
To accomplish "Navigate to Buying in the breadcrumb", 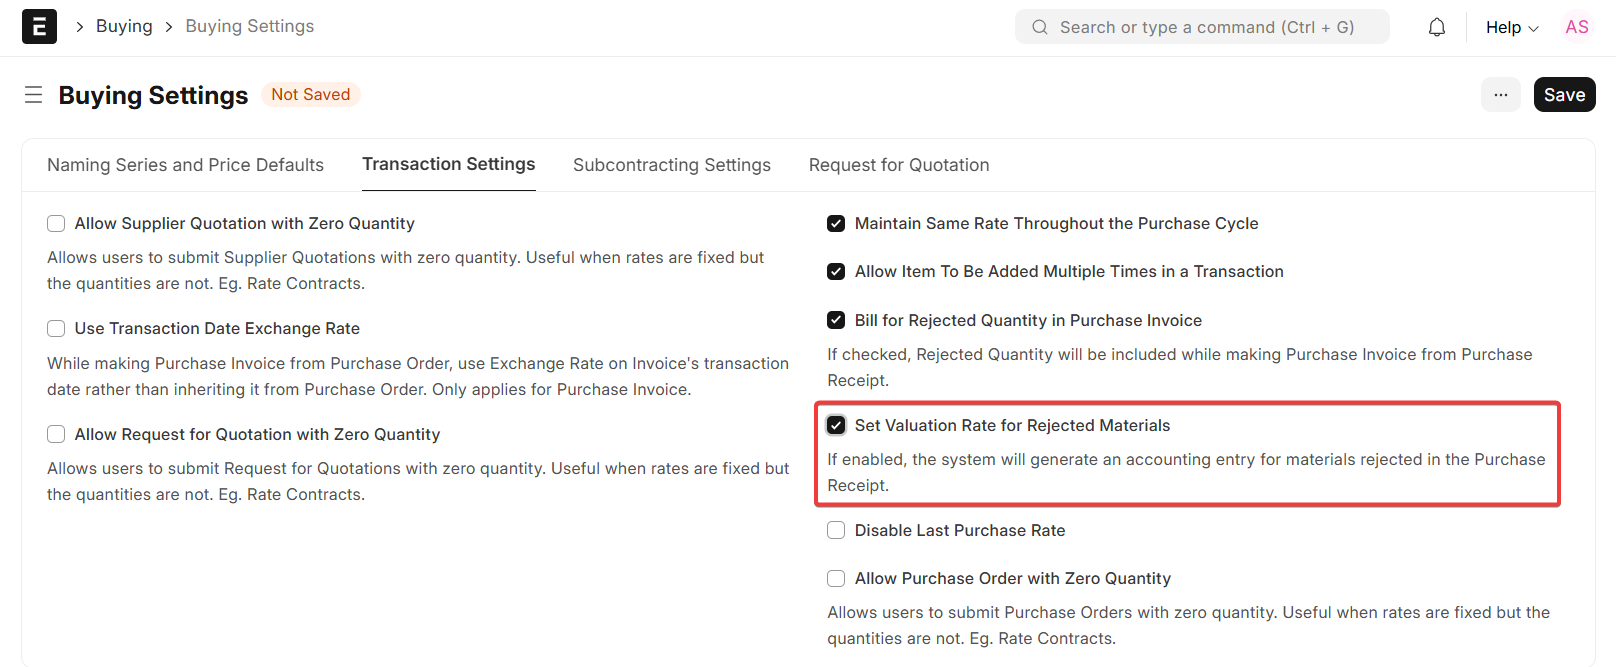I will pos(124,26).
